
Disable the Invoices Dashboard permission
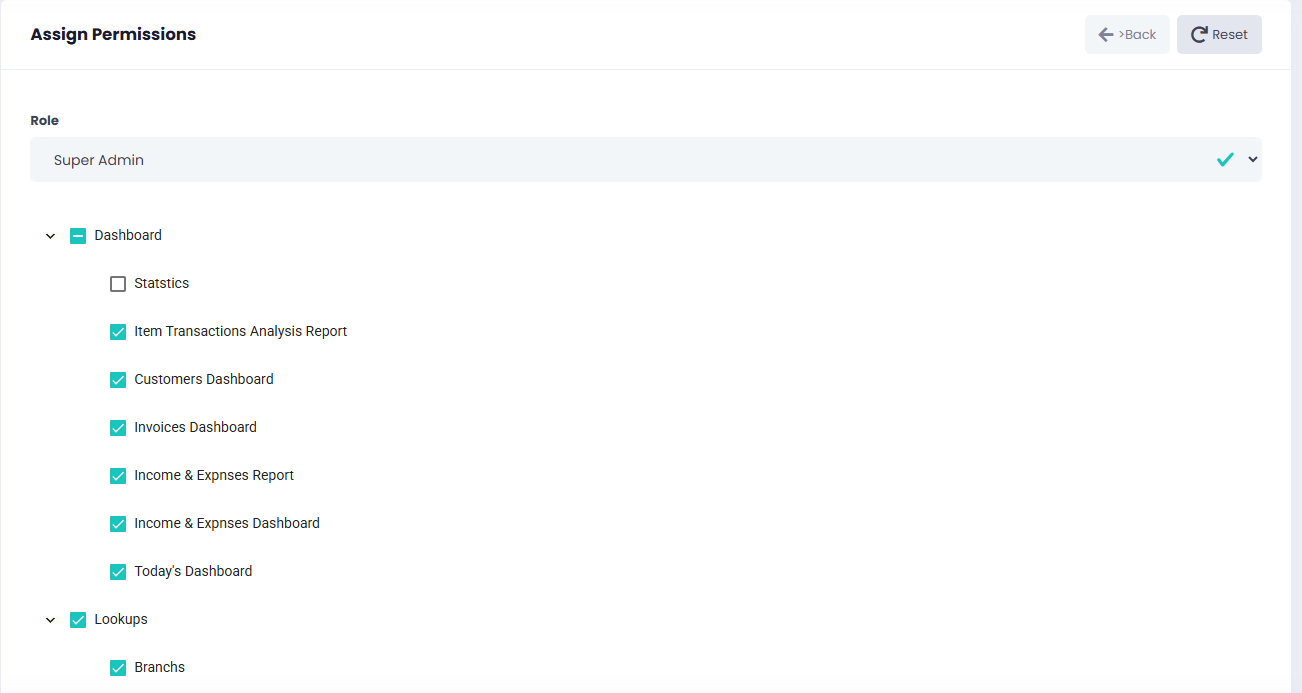(118, 428)
